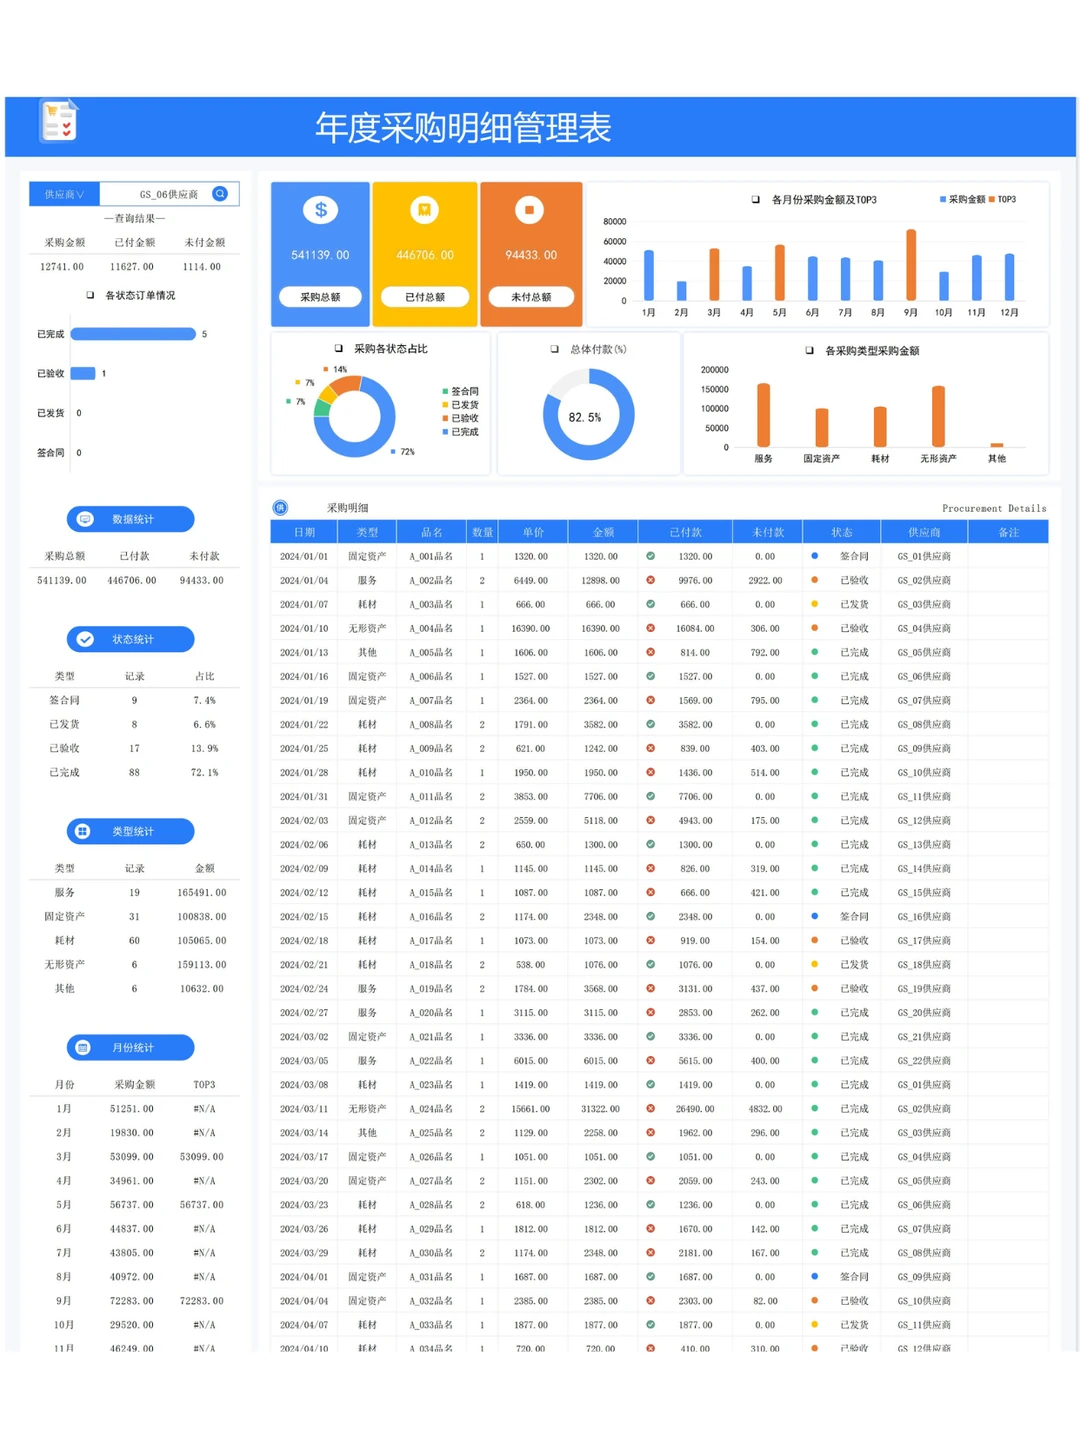
Task: Click the 9月 orange bar in monthly chart
Action: 911,265
